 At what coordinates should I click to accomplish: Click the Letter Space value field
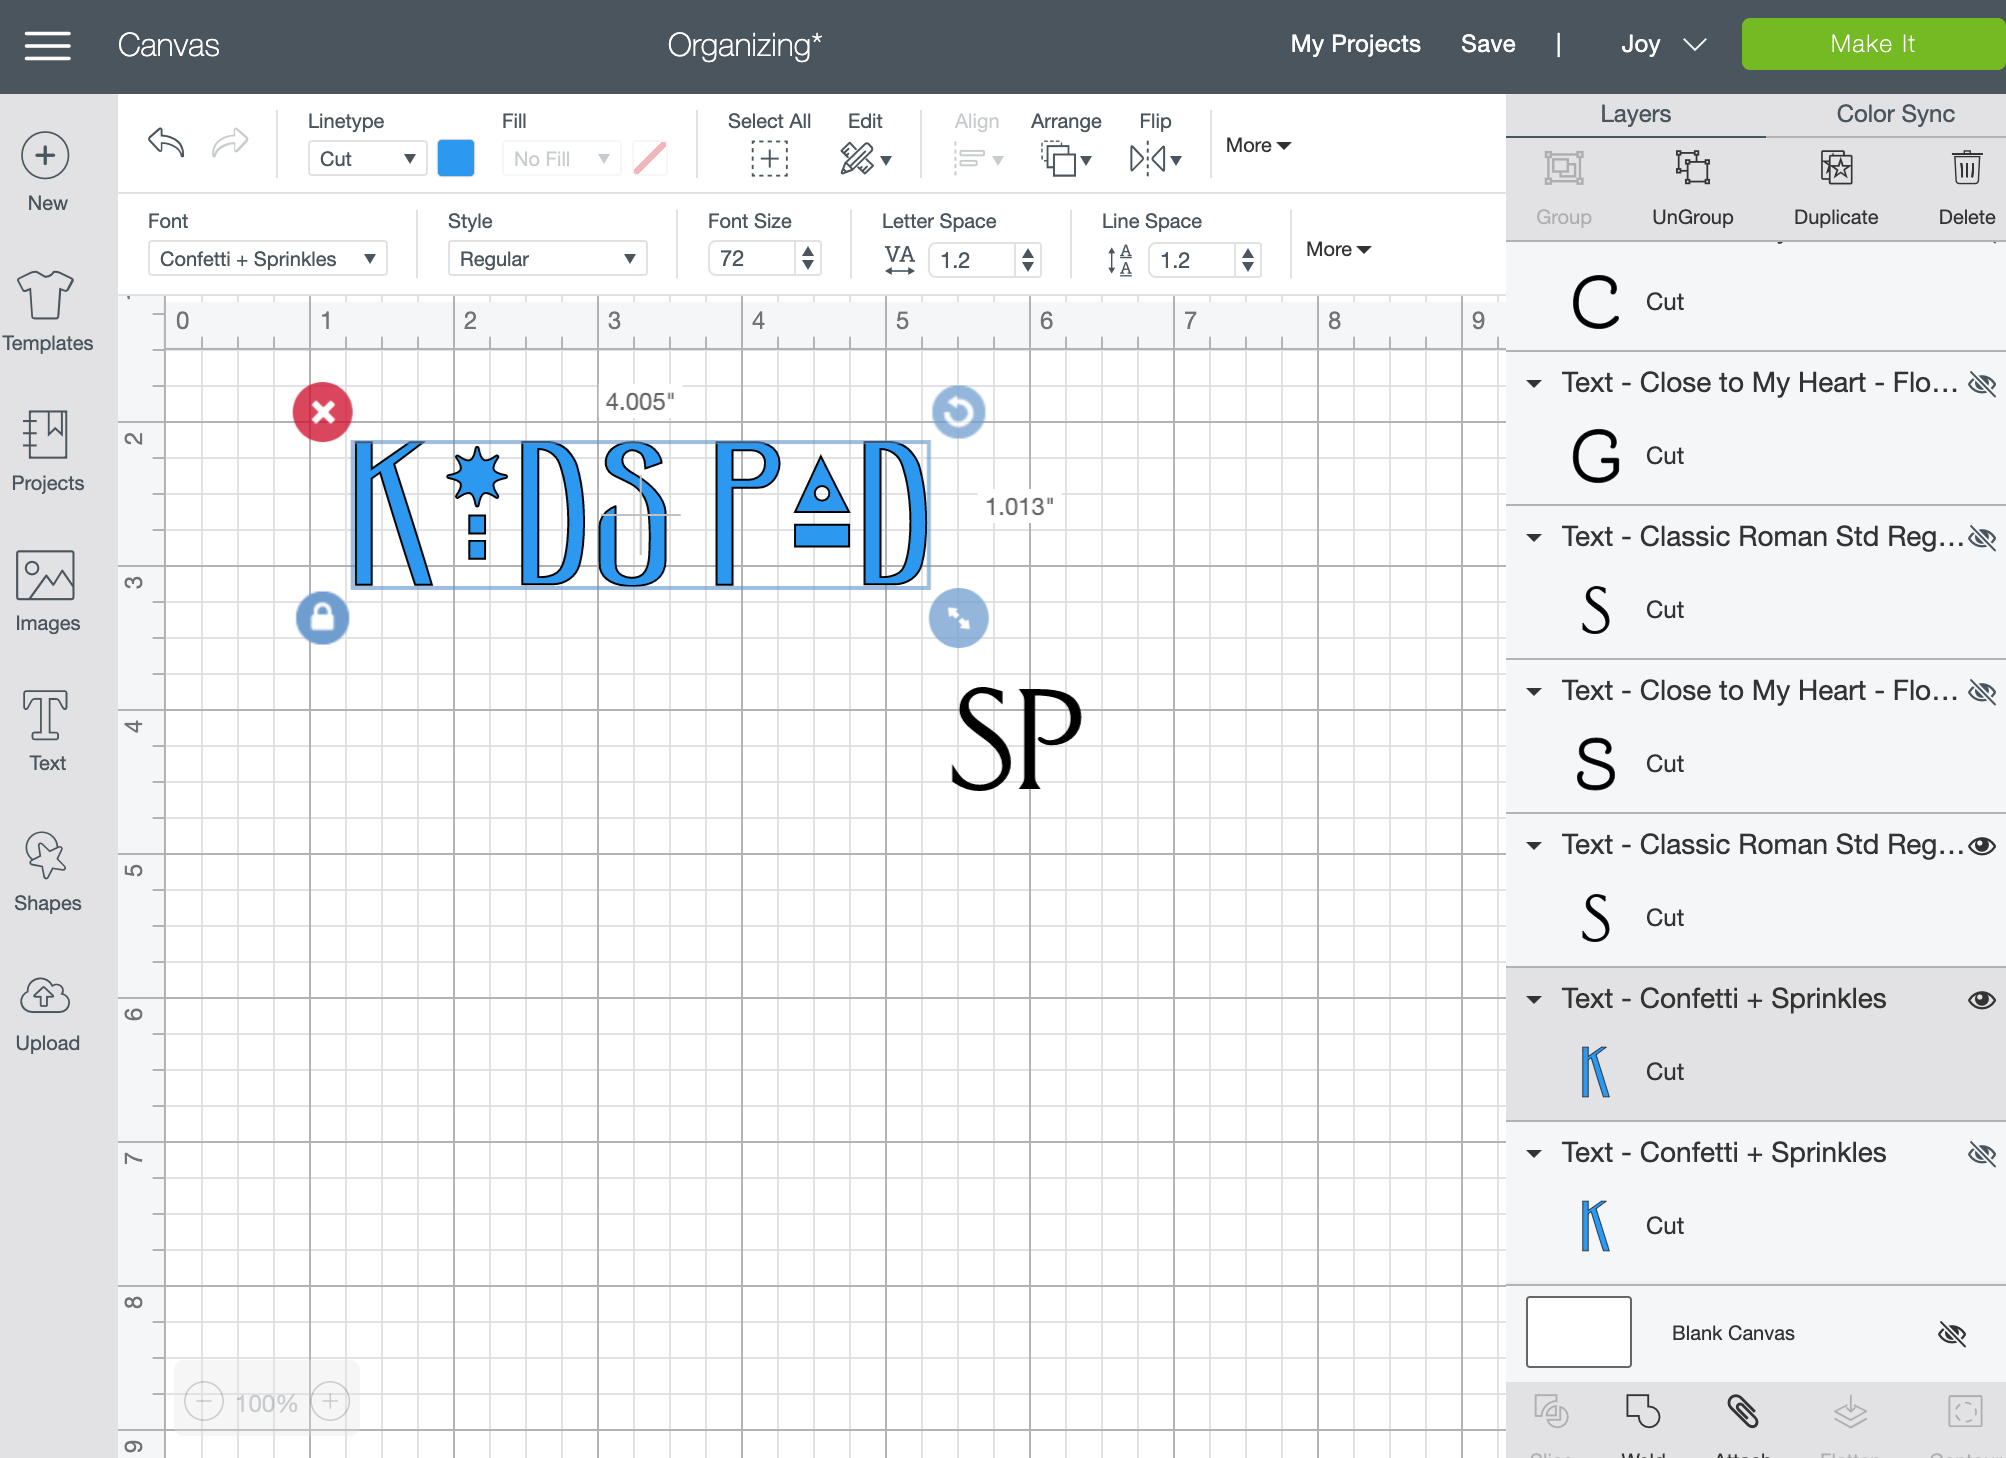pyautogui.click(x=973, y=260)
